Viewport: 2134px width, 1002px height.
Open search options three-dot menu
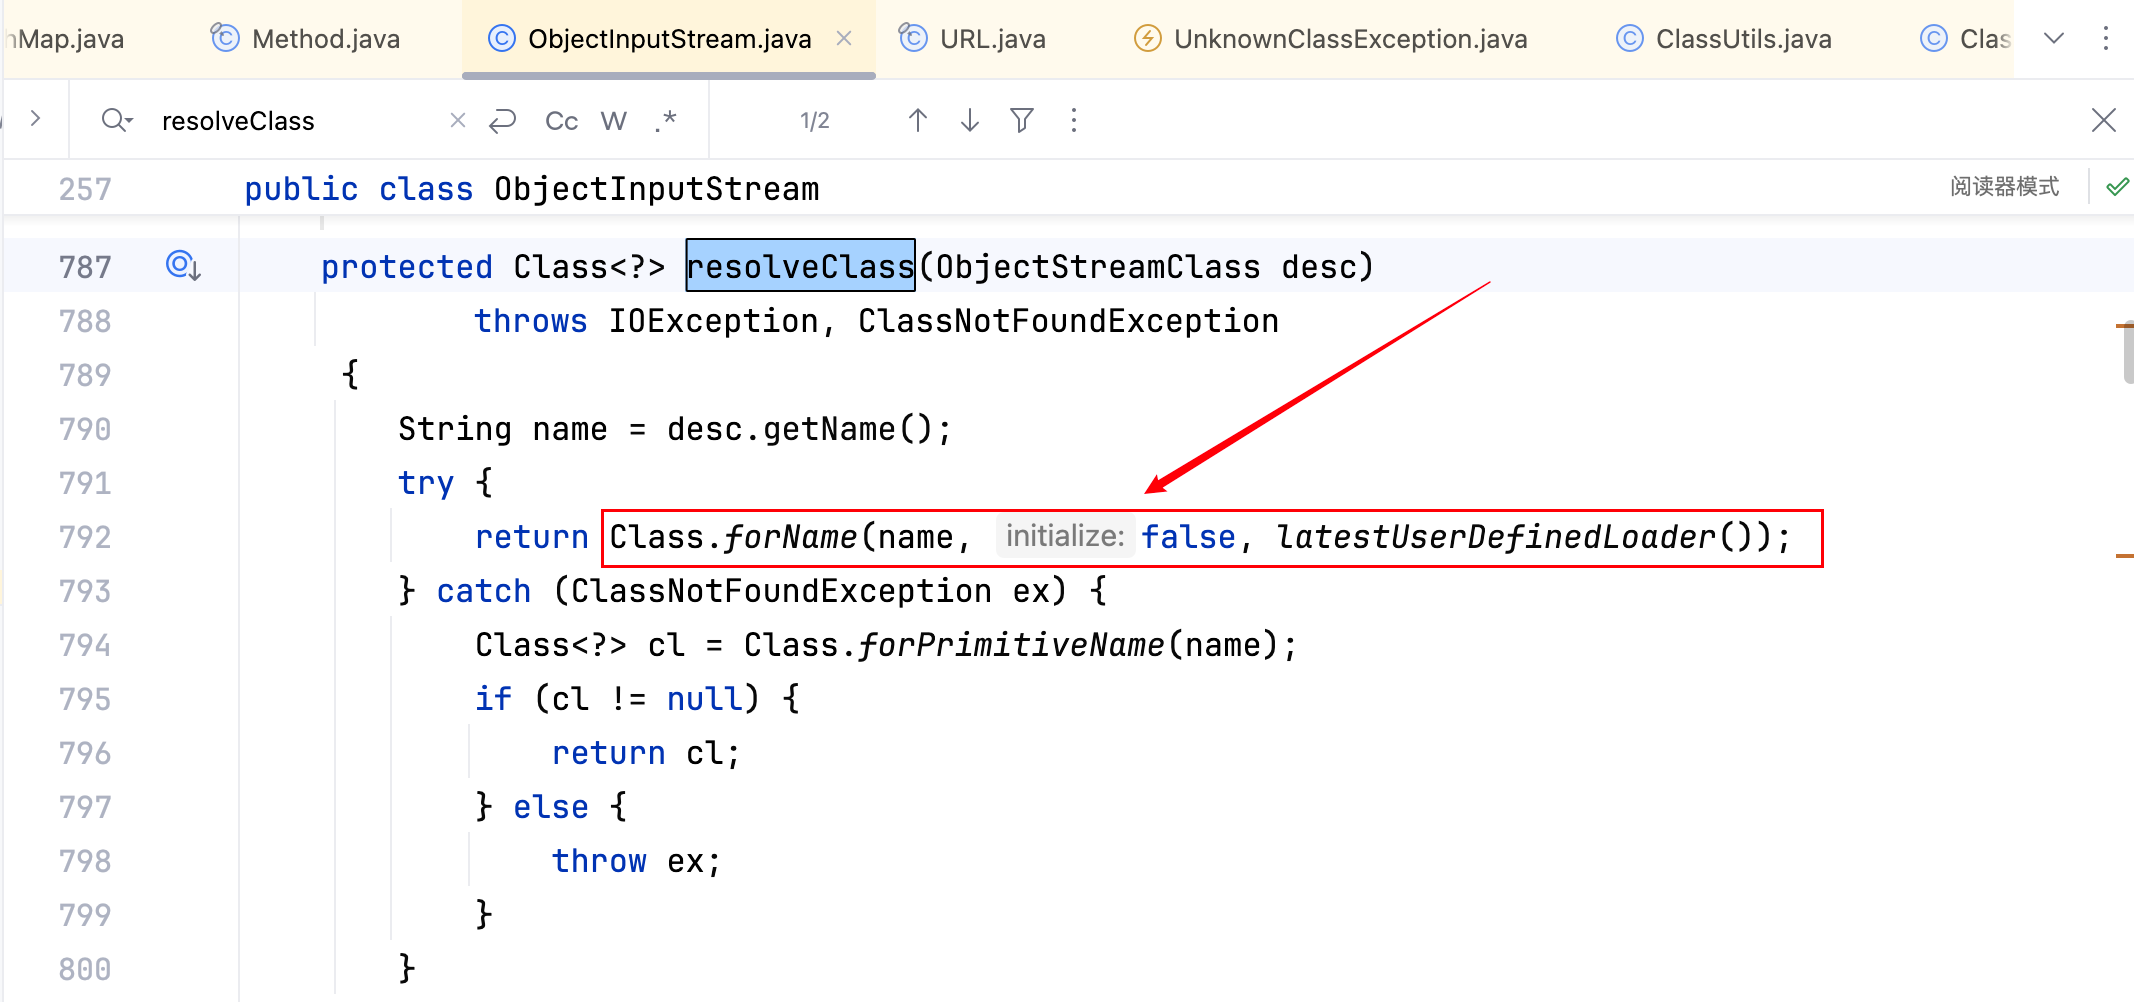click(1074, 121)
